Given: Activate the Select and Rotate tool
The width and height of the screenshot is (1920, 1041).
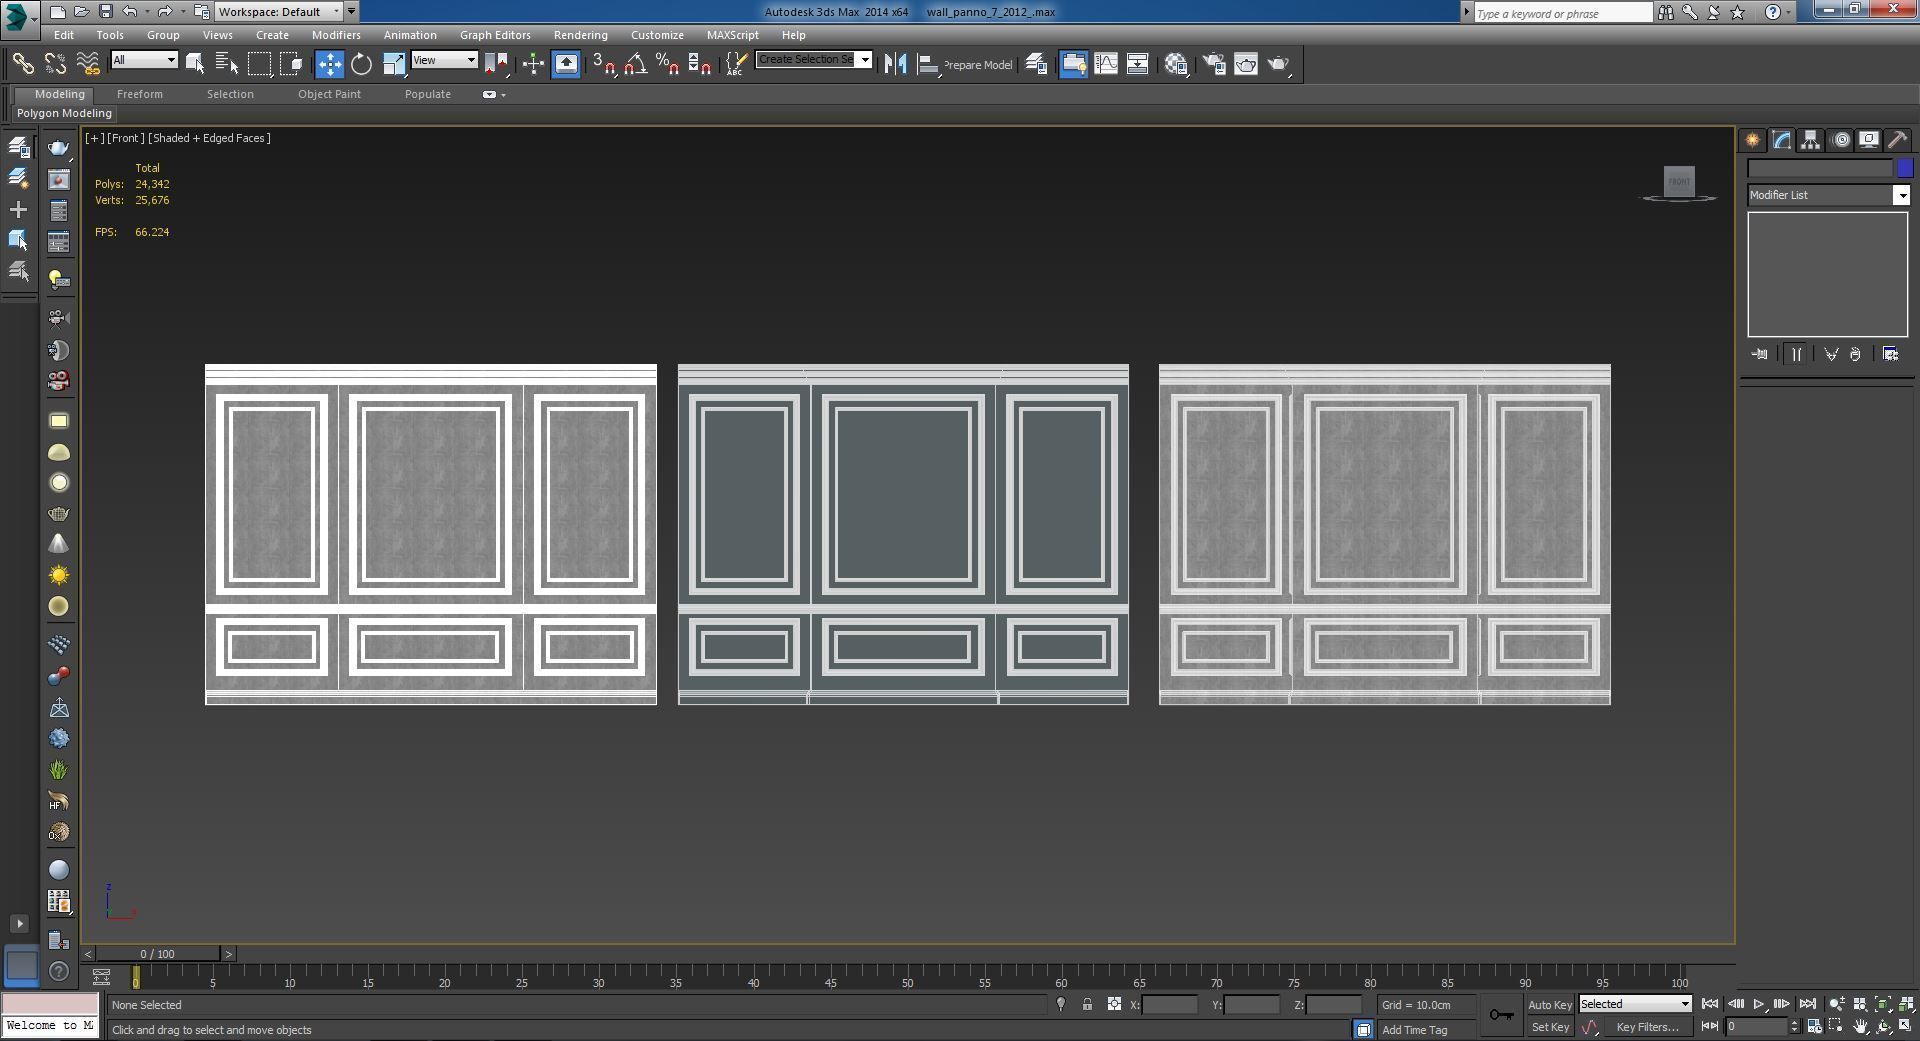Looking at the screenshot, I should point(361,64).
